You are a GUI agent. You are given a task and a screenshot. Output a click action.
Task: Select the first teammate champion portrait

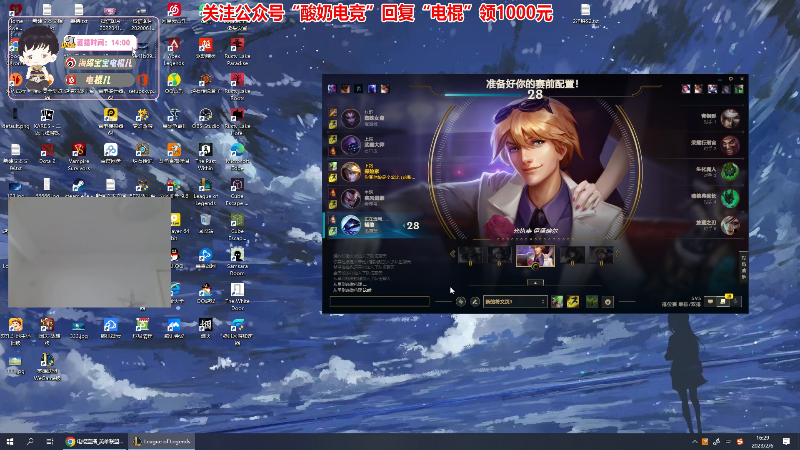pyautogui.click(x=351, y=118)
